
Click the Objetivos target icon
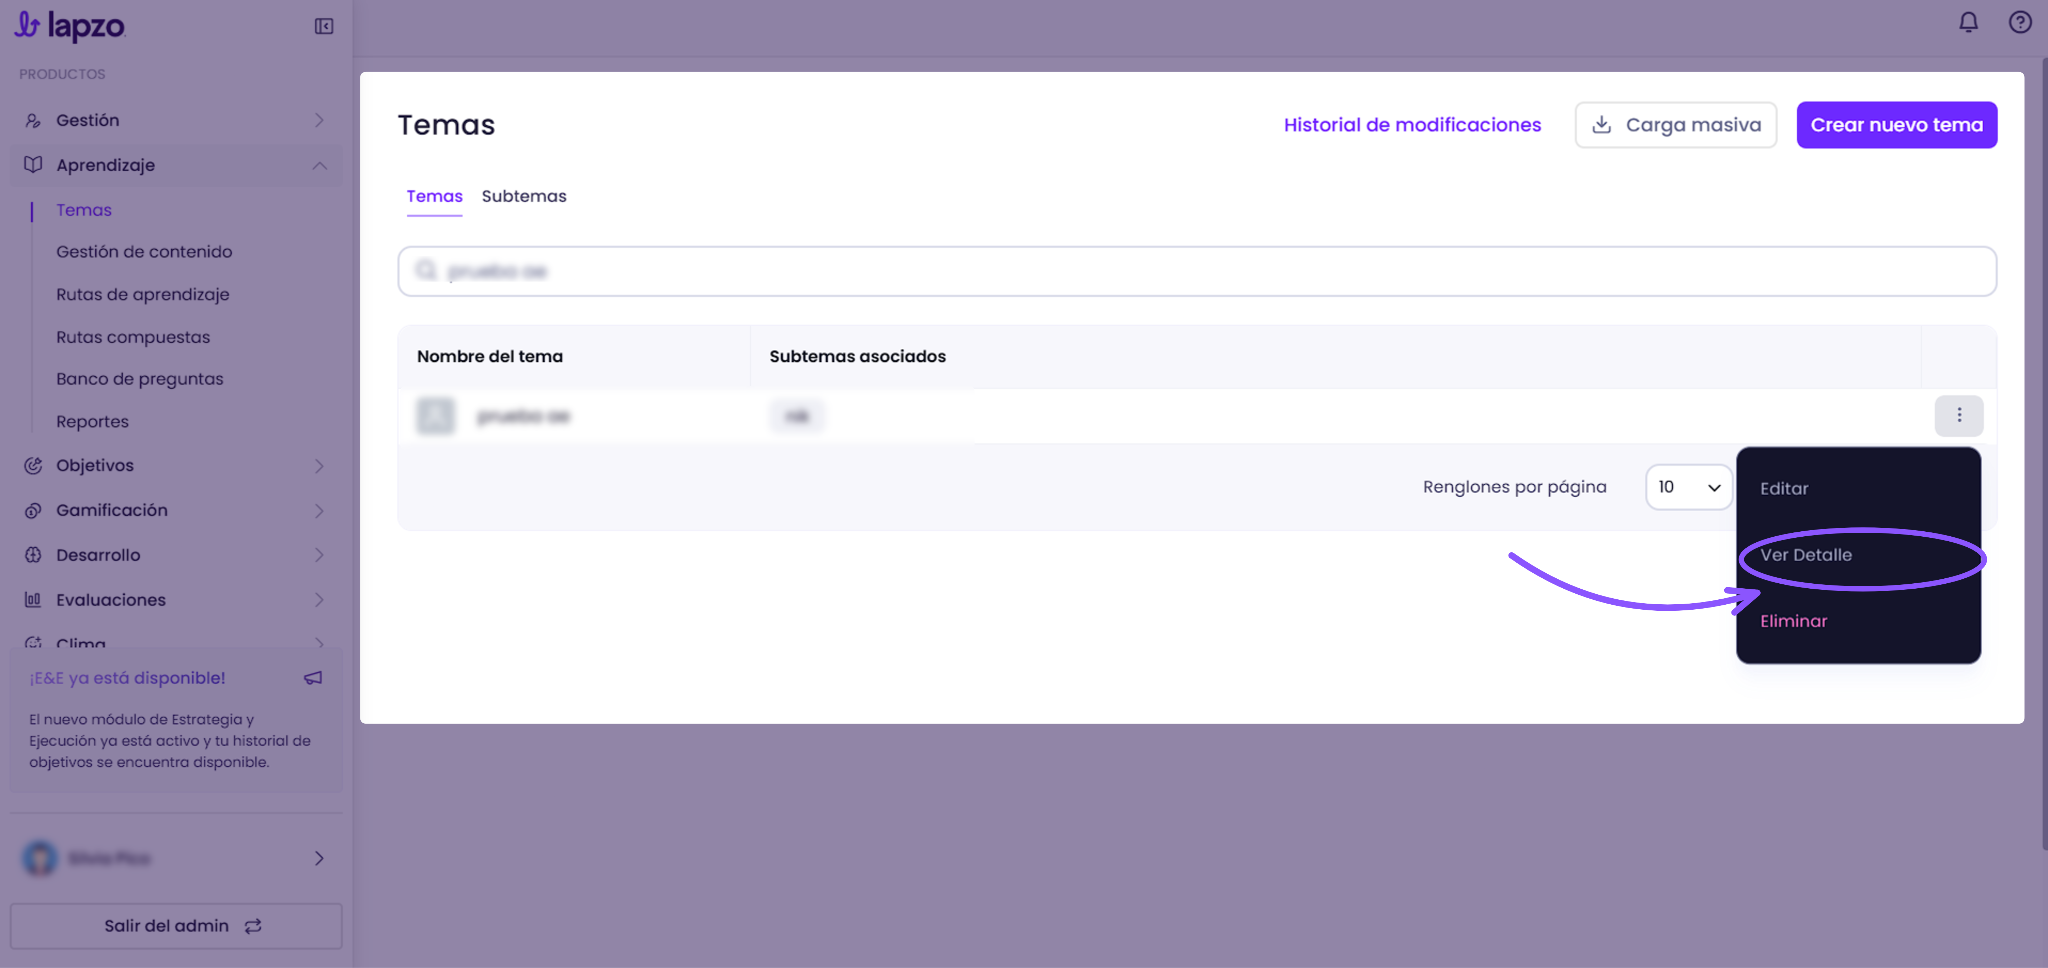point(33,466)
